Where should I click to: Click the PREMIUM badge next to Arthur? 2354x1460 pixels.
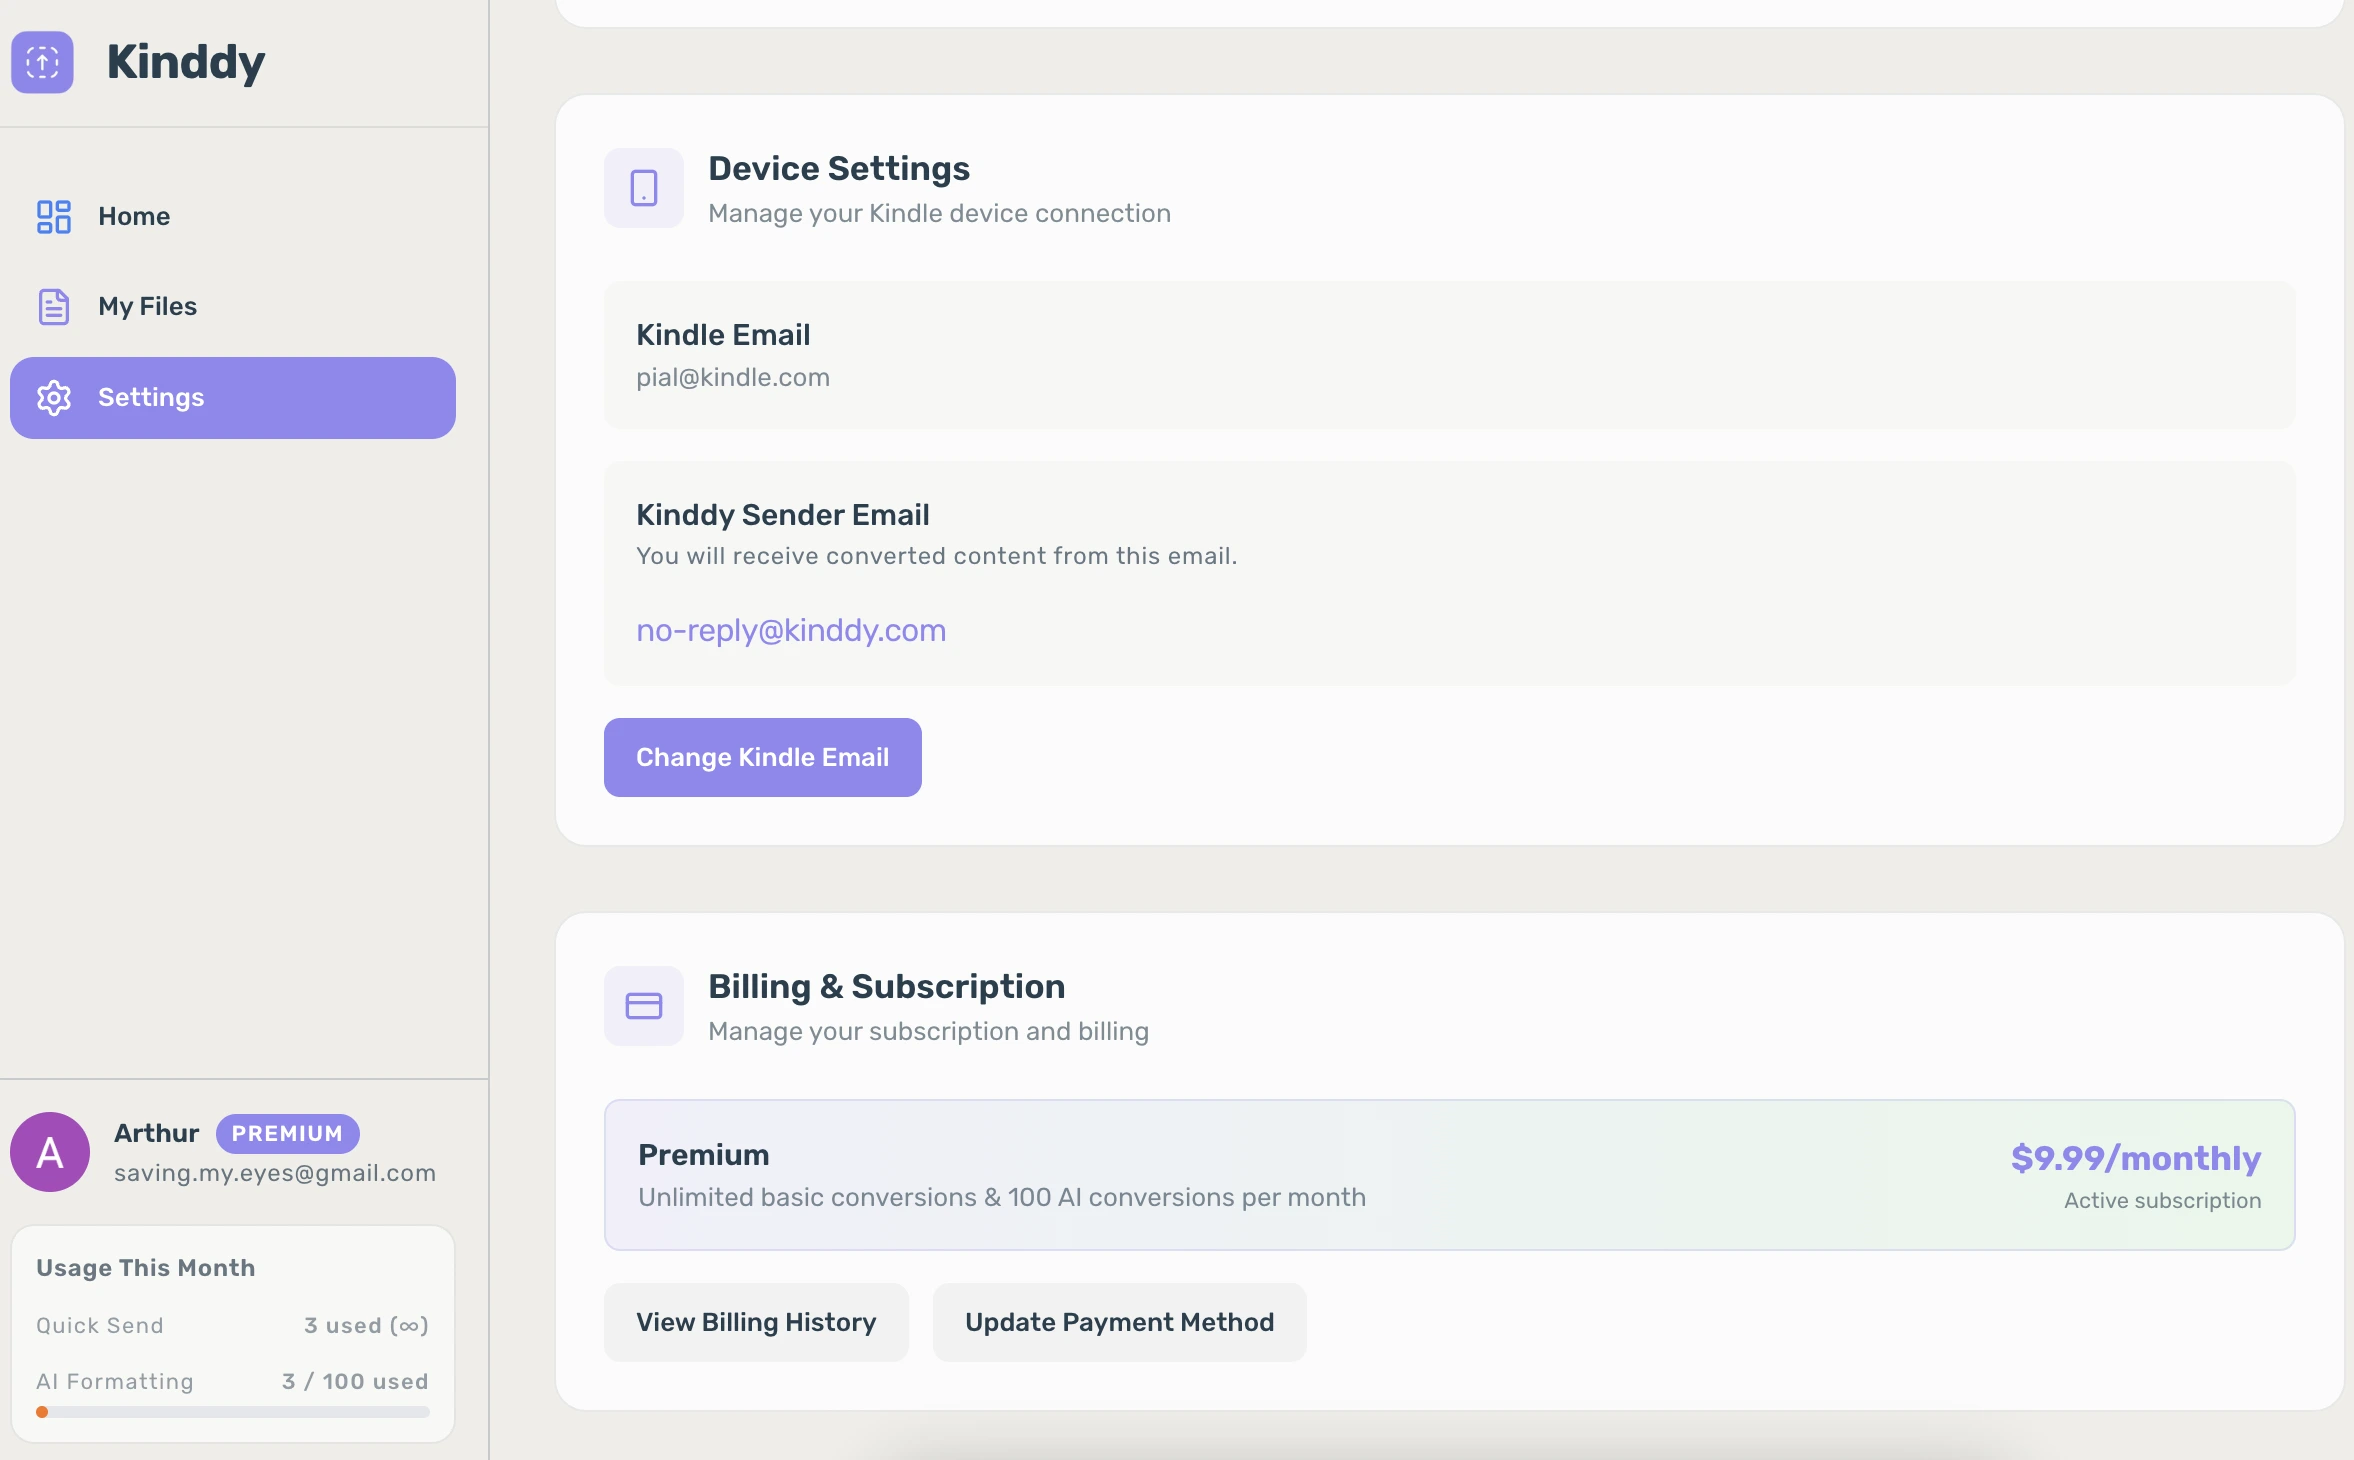point(287,1133)
